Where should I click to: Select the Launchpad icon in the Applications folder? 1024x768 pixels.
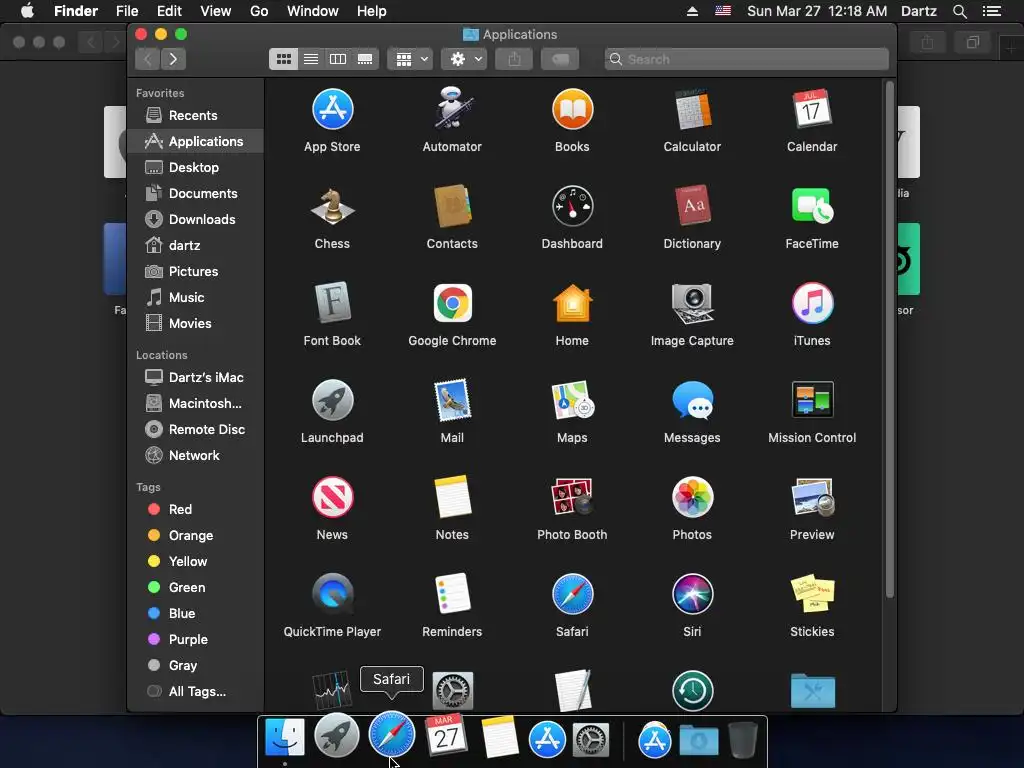coord(332,400)
